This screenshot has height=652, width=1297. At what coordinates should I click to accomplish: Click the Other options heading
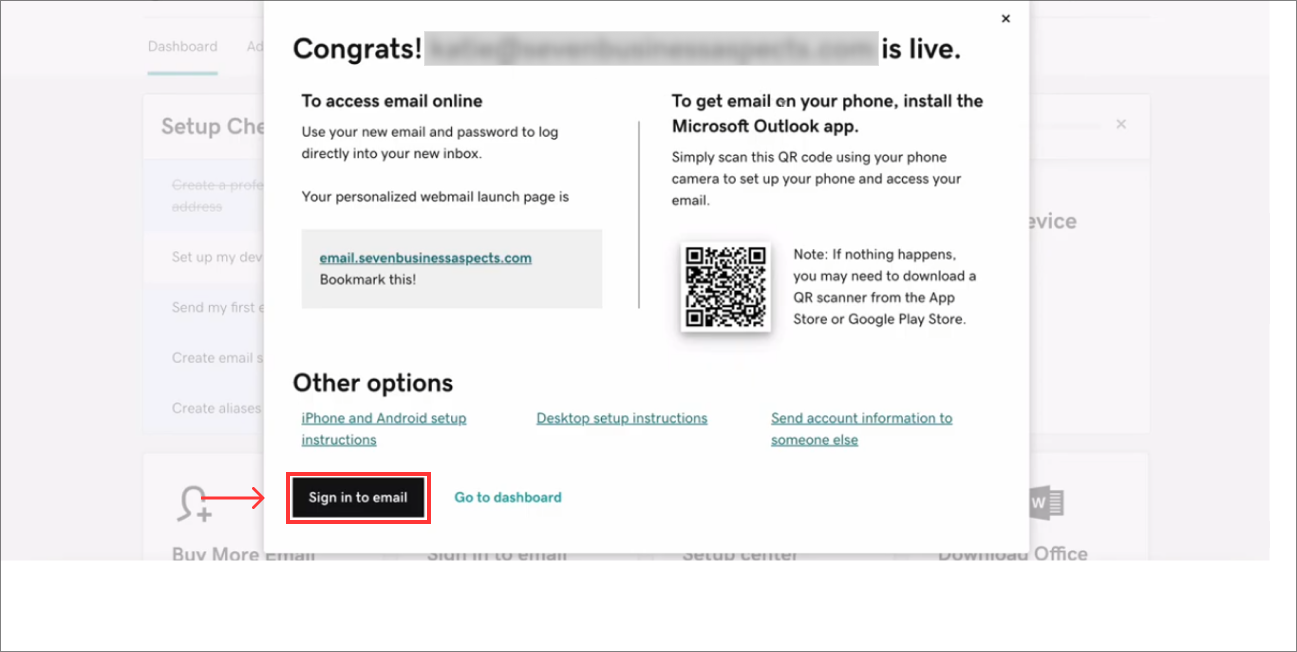pos(373,383)
